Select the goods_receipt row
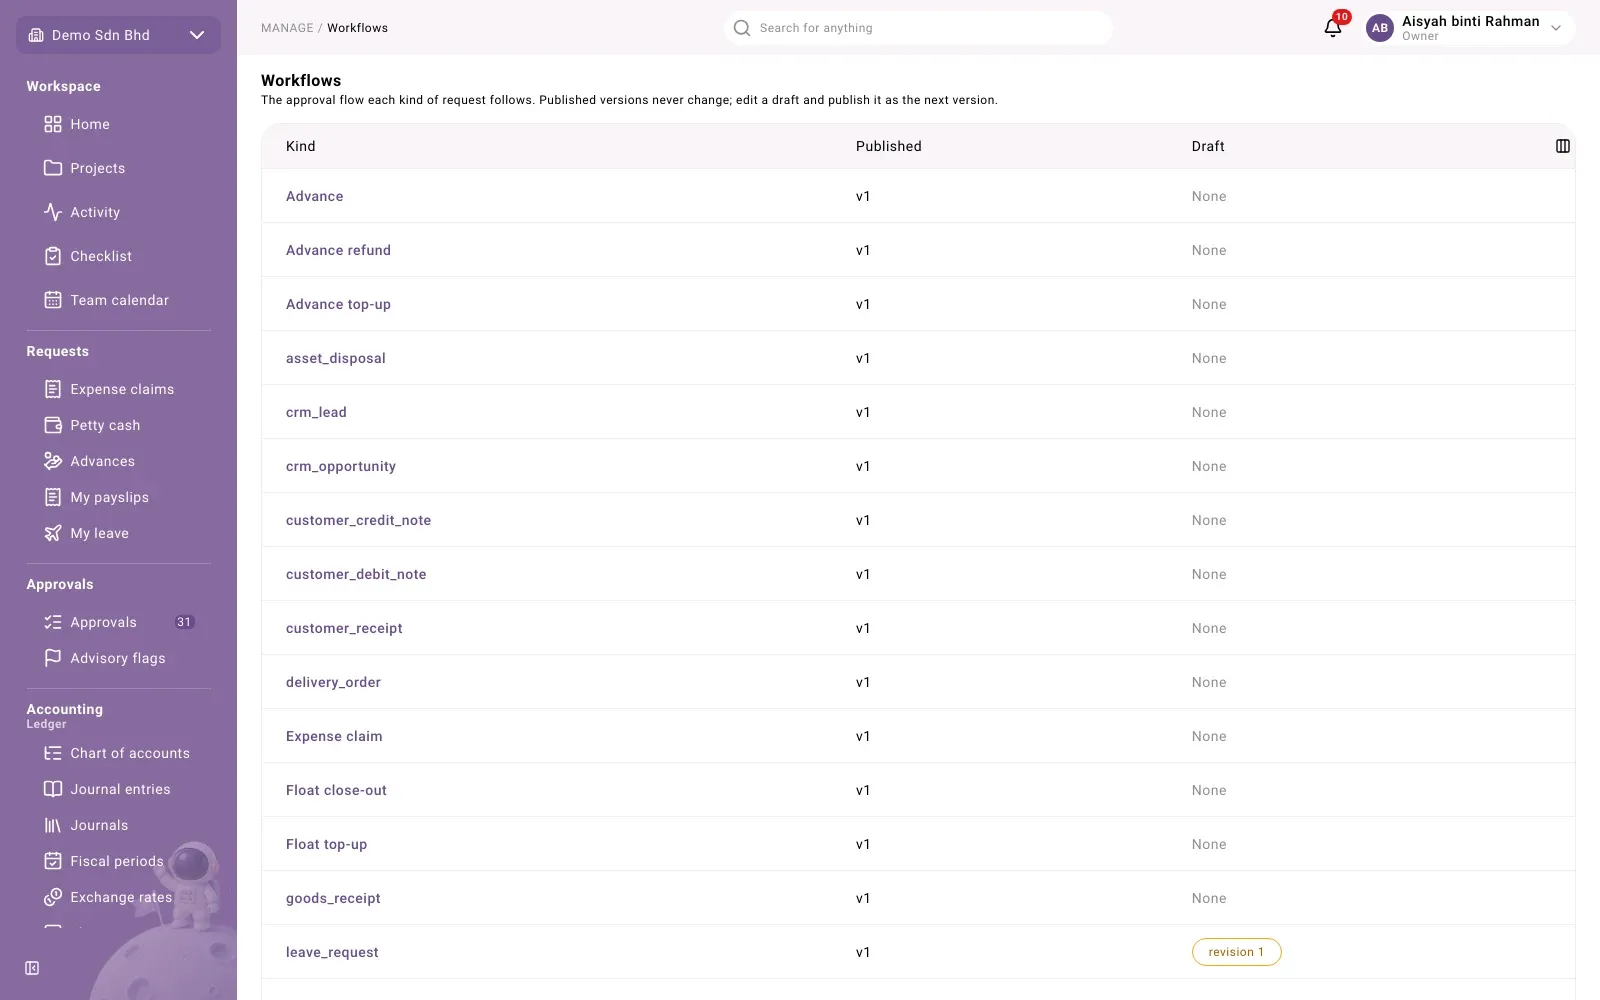The height and width of the screenshot is (1000, 1600). click(918, 898)
